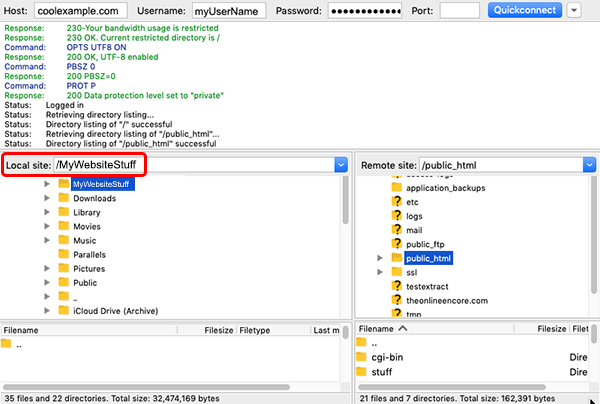Expand the Pictures folder node
Screen dimensions: 600x404
(47, 269)
